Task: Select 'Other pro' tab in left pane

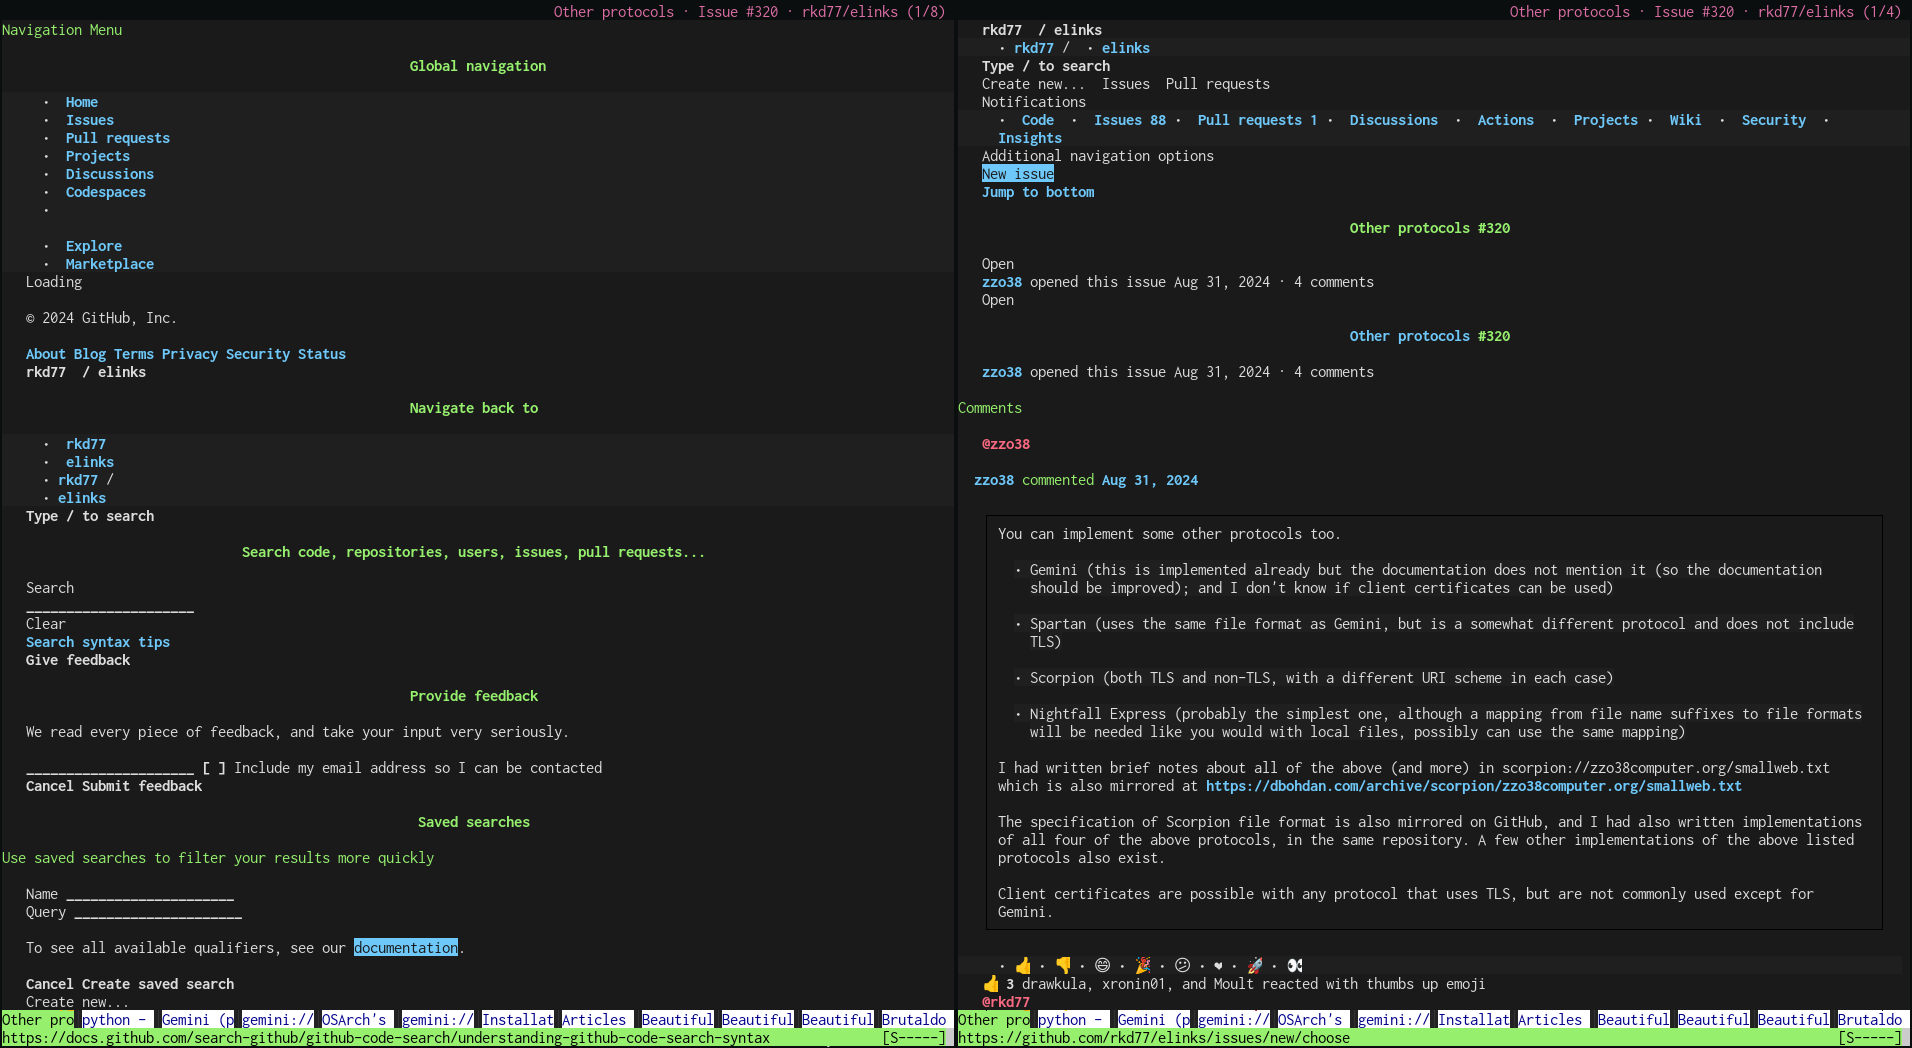Action: pos(38,1020)
